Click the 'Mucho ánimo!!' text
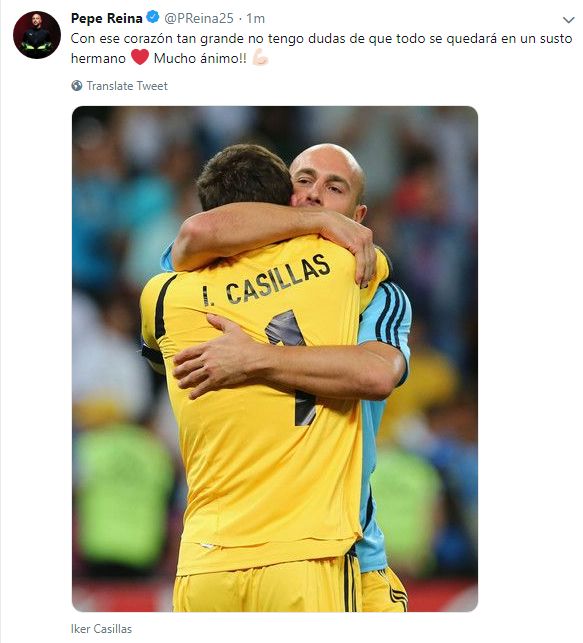The width and height of the screenshot is (583, 643). coord(200,58)
